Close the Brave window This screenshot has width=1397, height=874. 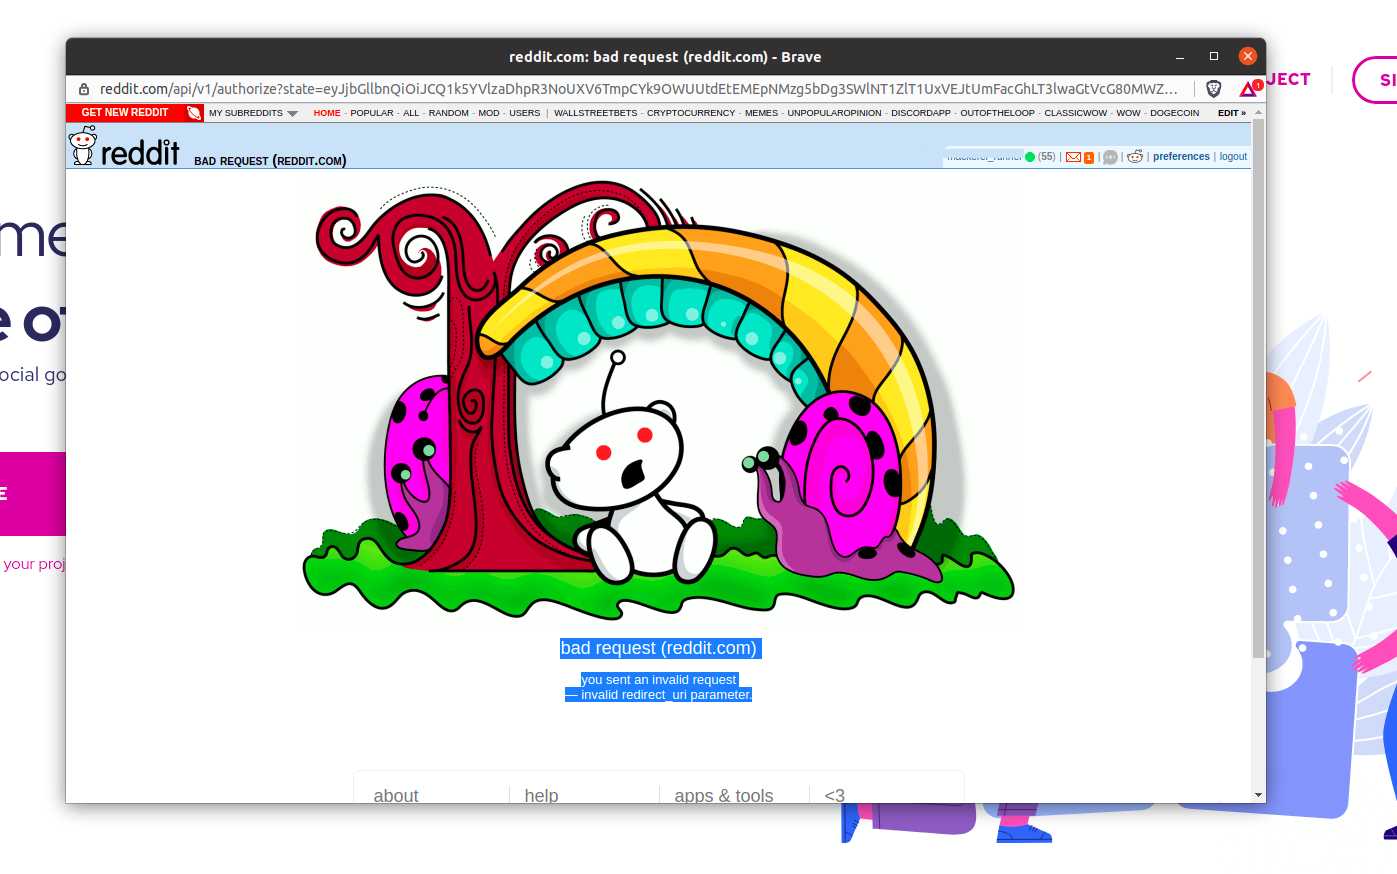(1247, 56)
